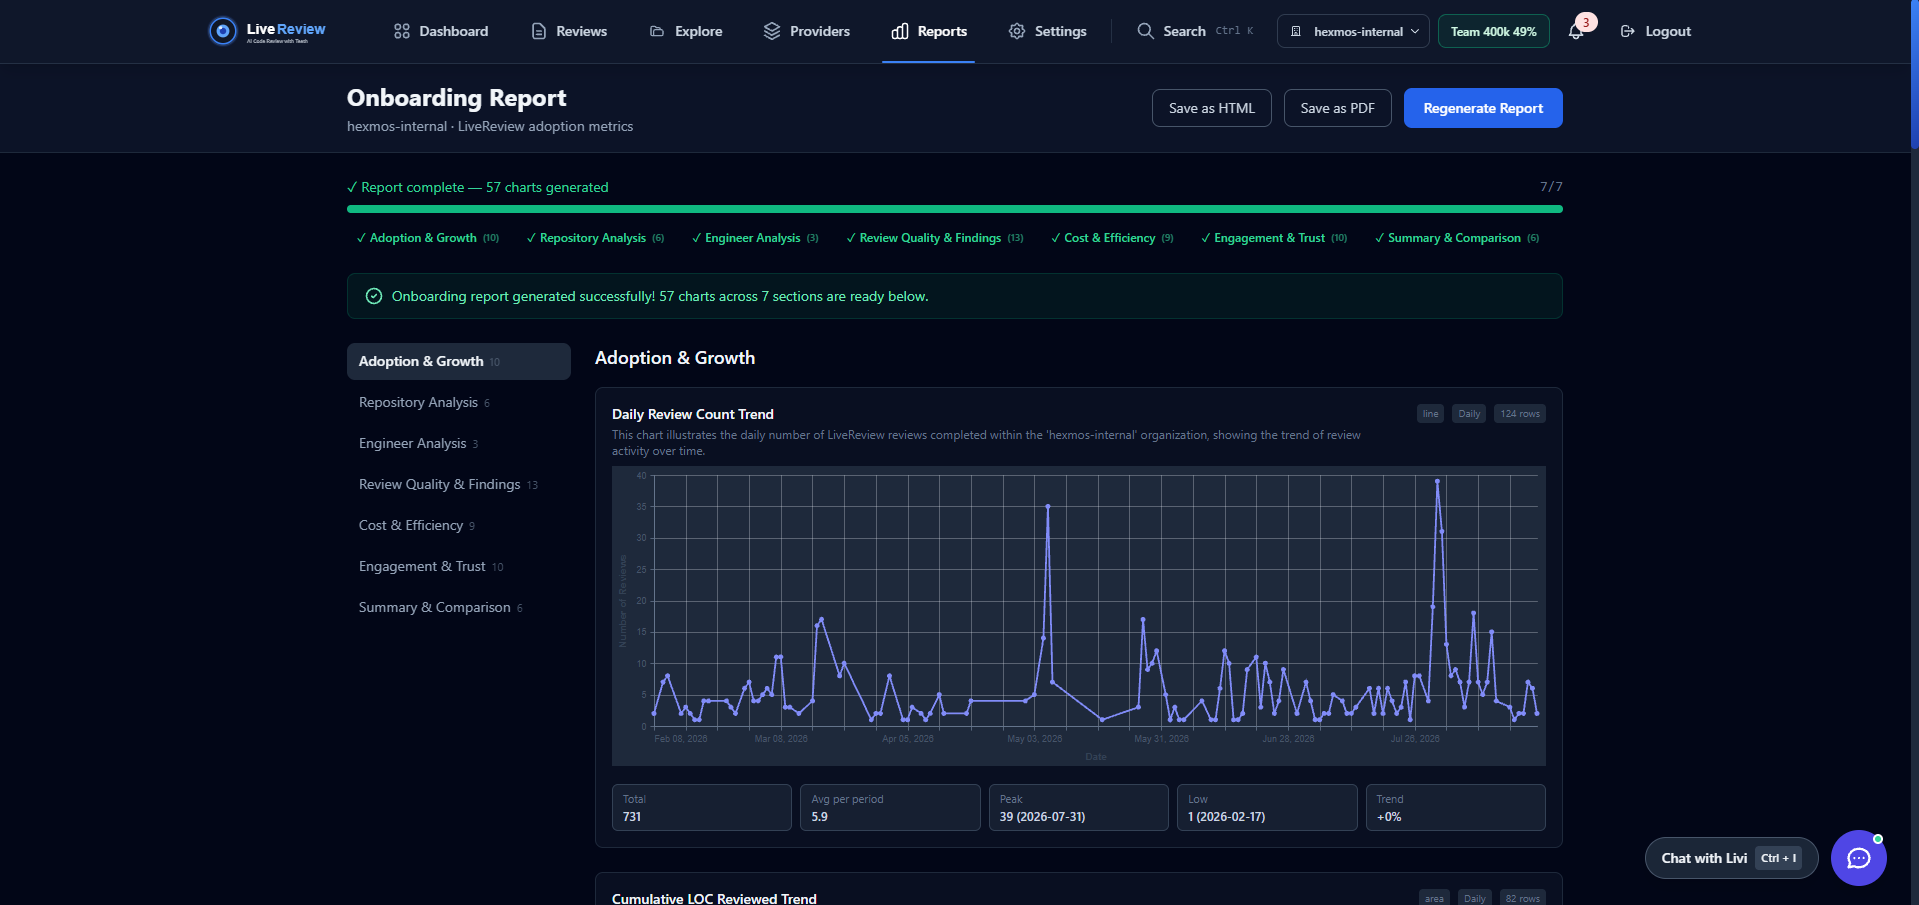
Task: Open the Reviews nav item
Action: [569, 31]
